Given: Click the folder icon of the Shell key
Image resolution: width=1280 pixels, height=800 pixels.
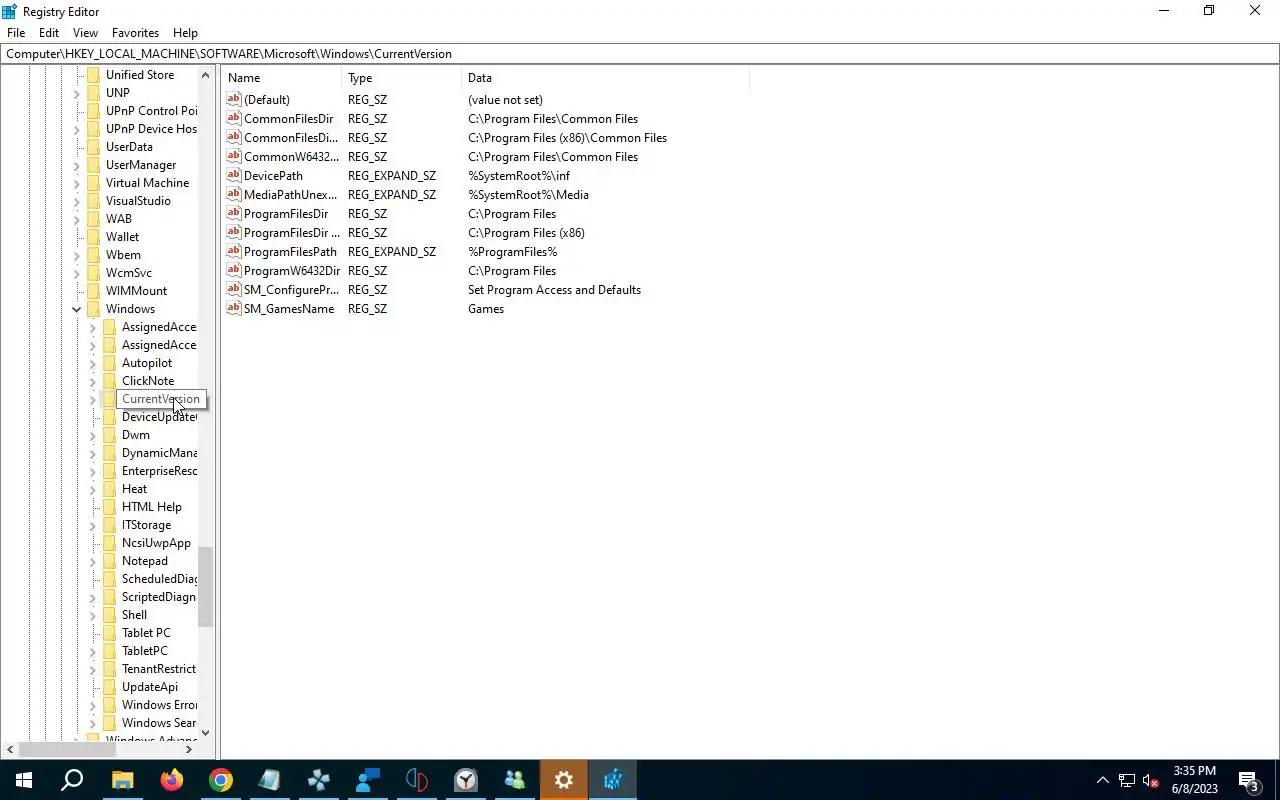Looking at the screenshot, I should 109,615.
